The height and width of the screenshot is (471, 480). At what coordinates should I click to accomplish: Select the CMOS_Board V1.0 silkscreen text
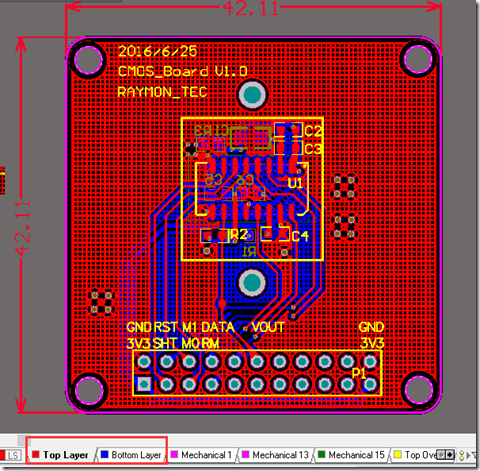tap(183, 71)
